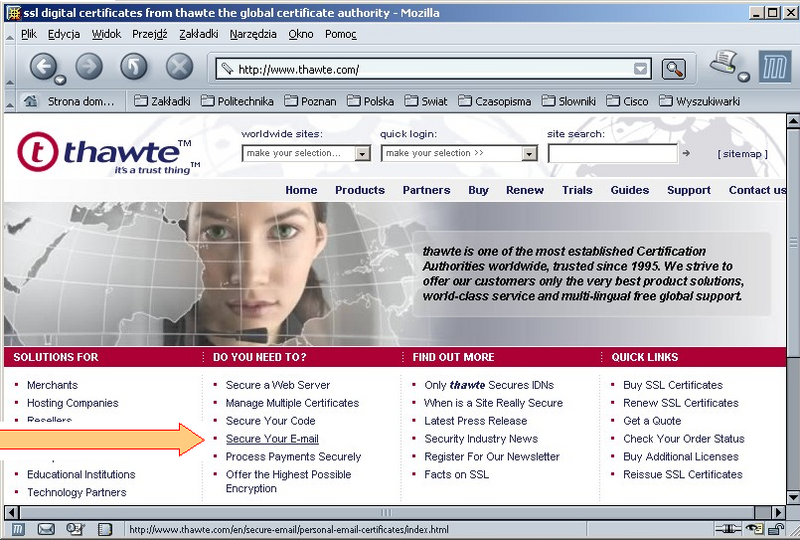The width and height of the screenshot is (800, 540).
Task: Click the Check Your Order Status link
Action: click(684, 438)
